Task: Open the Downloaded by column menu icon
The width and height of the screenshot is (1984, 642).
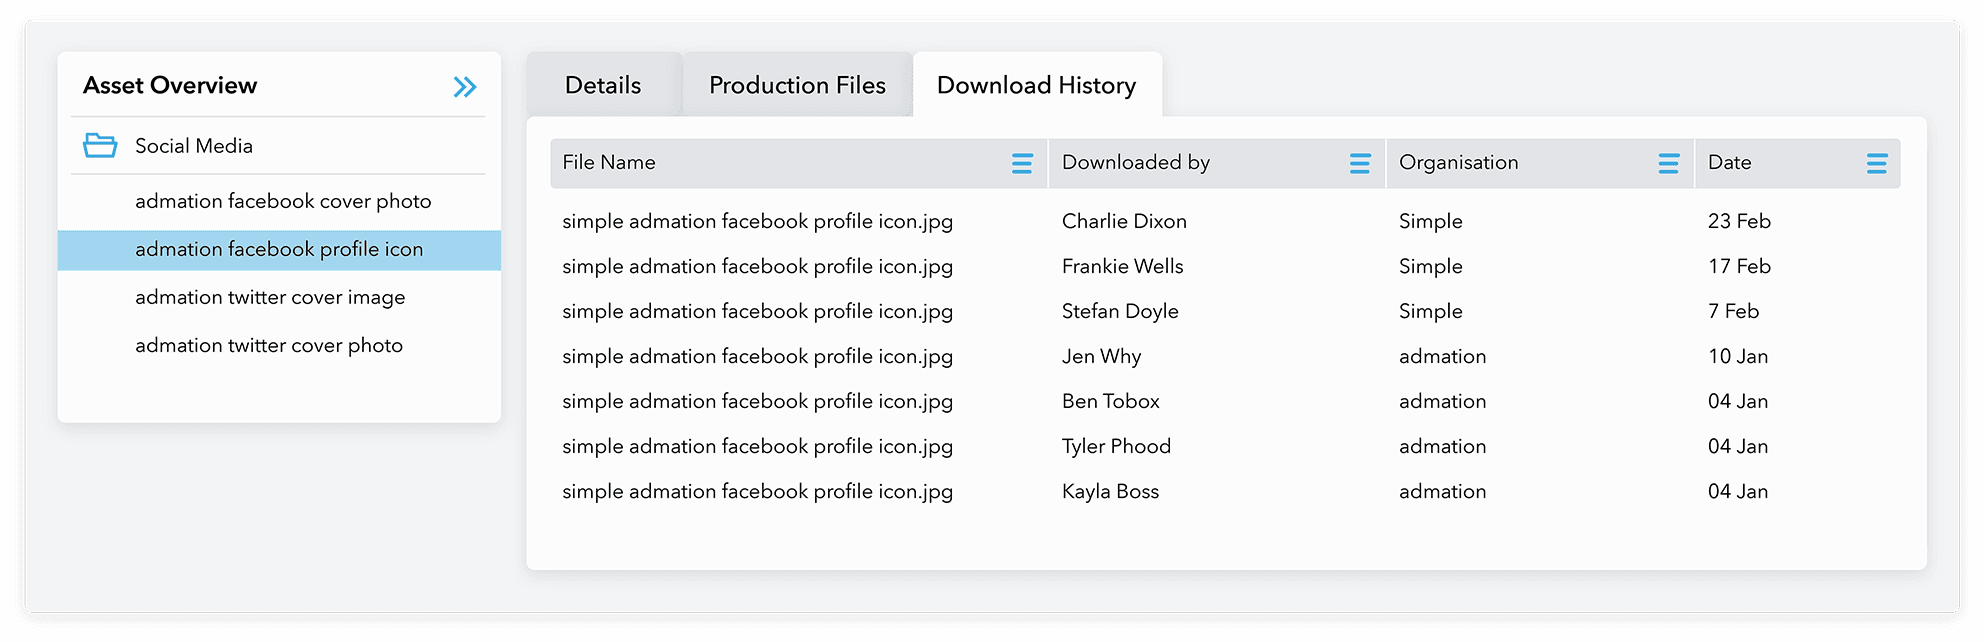Action: 1359,164
